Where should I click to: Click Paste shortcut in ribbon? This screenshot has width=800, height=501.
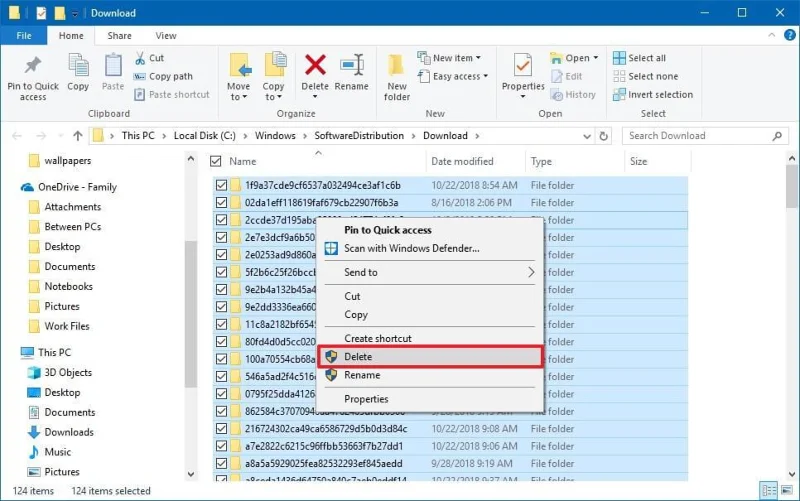pos(172,94)
